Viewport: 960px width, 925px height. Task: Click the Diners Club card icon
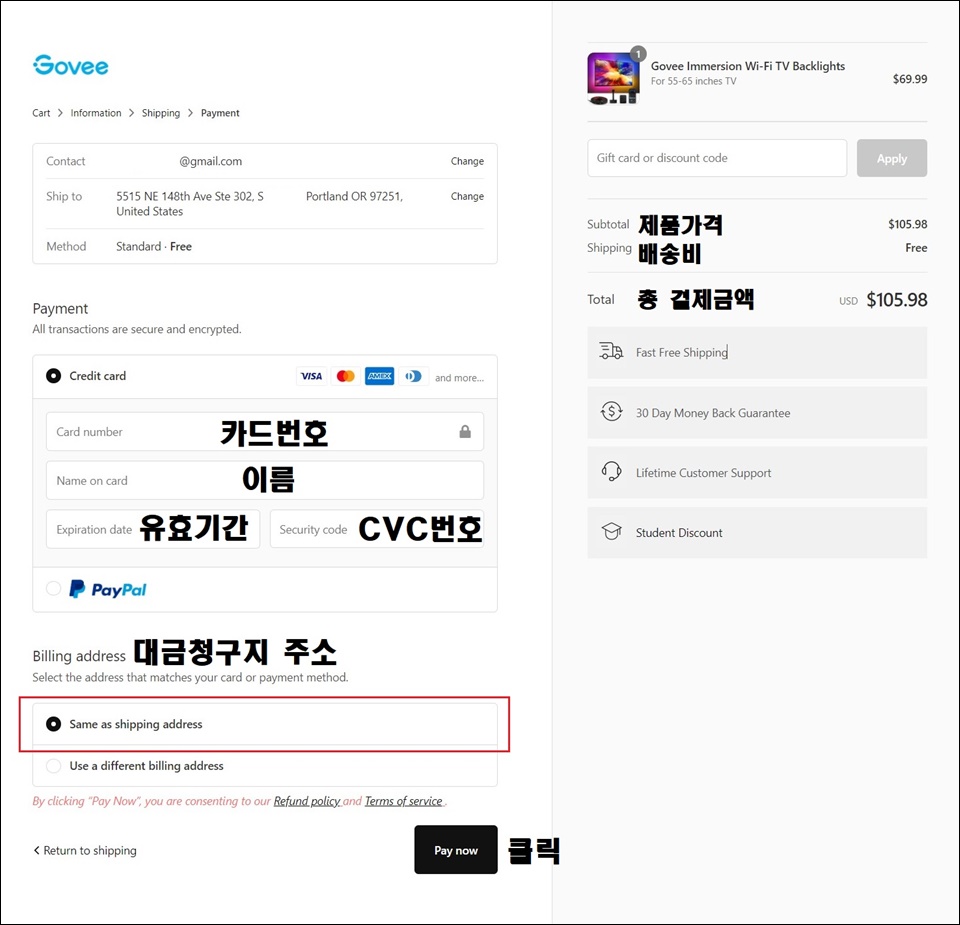(x=413, y=376)
